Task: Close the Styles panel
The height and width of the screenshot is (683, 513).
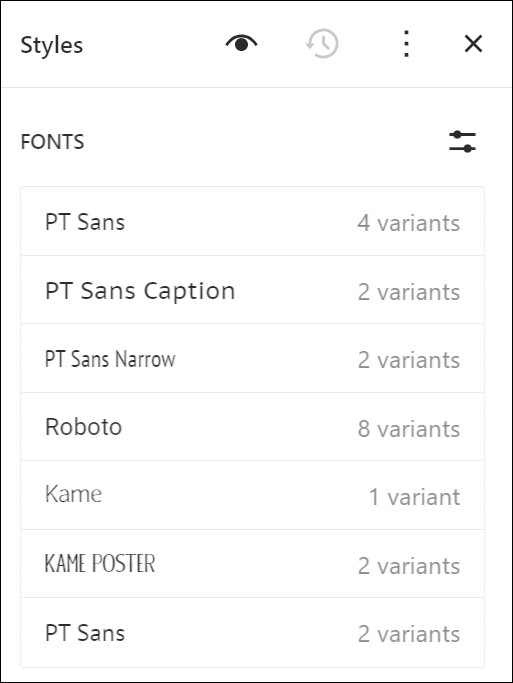Action: pyautogui.click(x=473, y=44)
